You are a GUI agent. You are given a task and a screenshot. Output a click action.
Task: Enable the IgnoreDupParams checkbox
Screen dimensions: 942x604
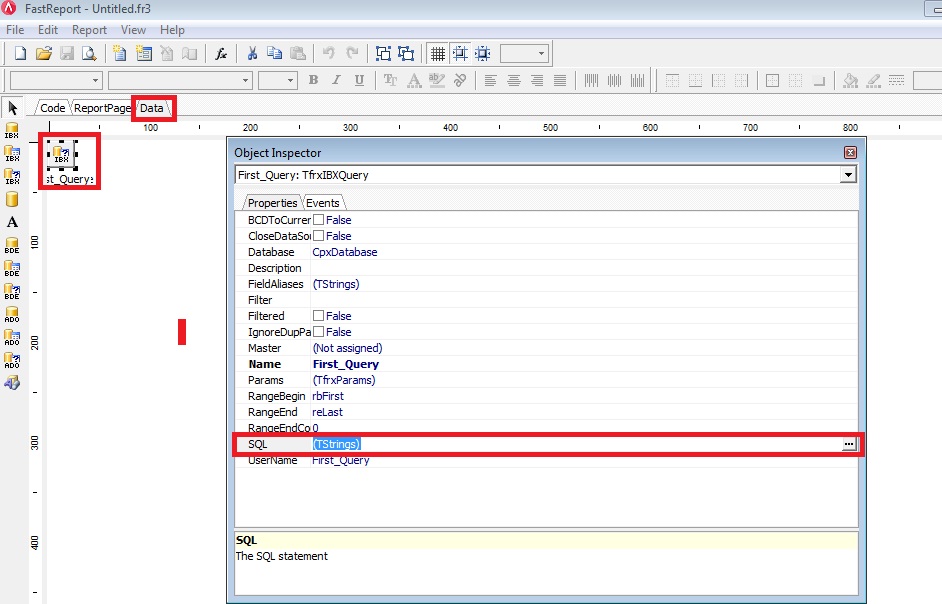point(319,332)
